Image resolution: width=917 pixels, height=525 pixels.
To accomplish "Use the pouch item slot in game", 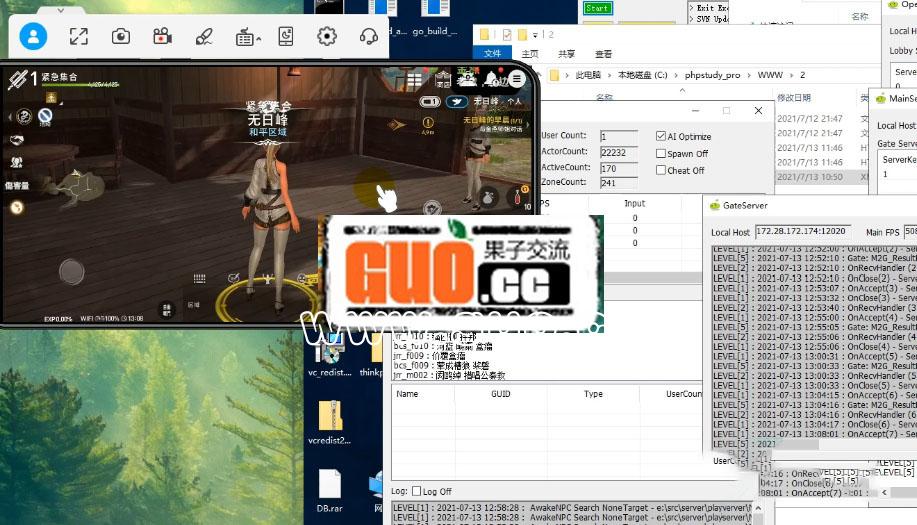I will pyautogui.click(x=488, y=198).
